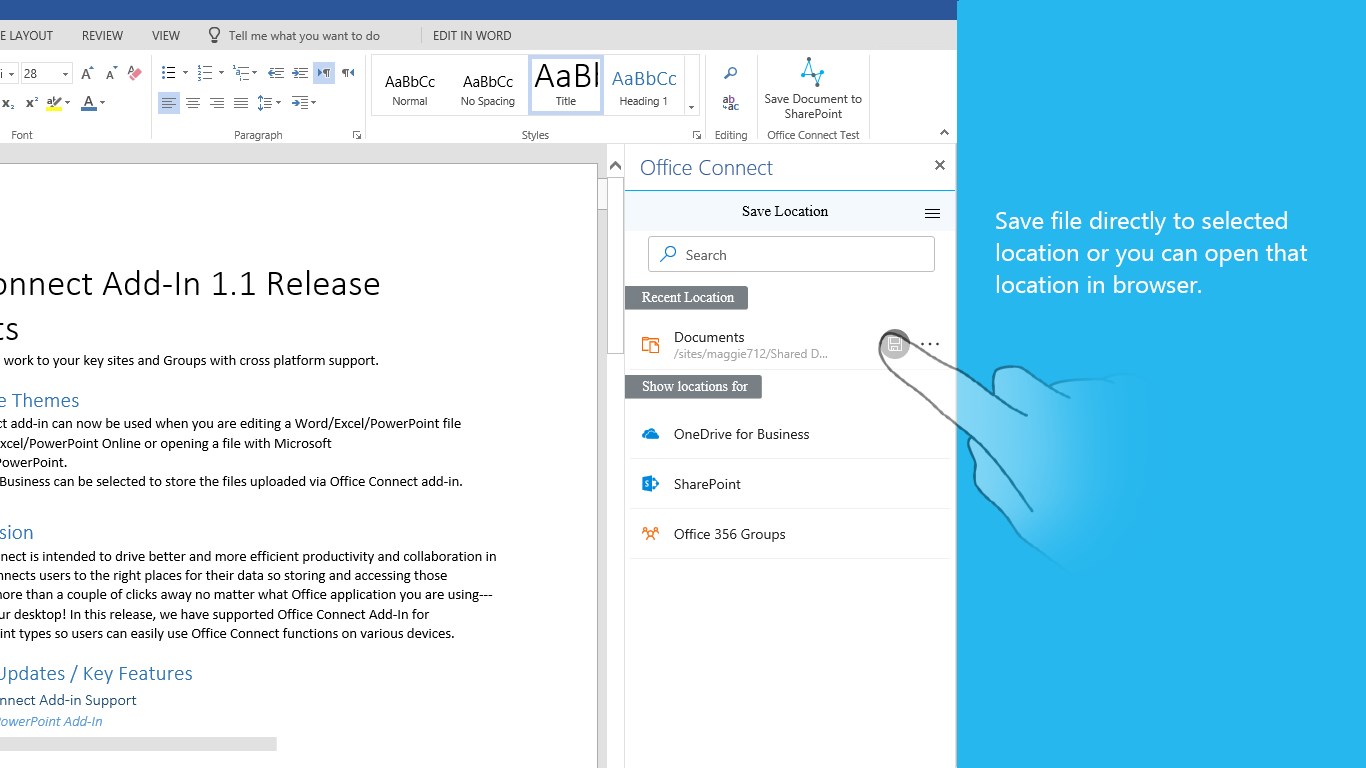This screenshot has width=1366, height=768.
Task: Open text highlight color dropdown arrow
Action: pos(68,103)
